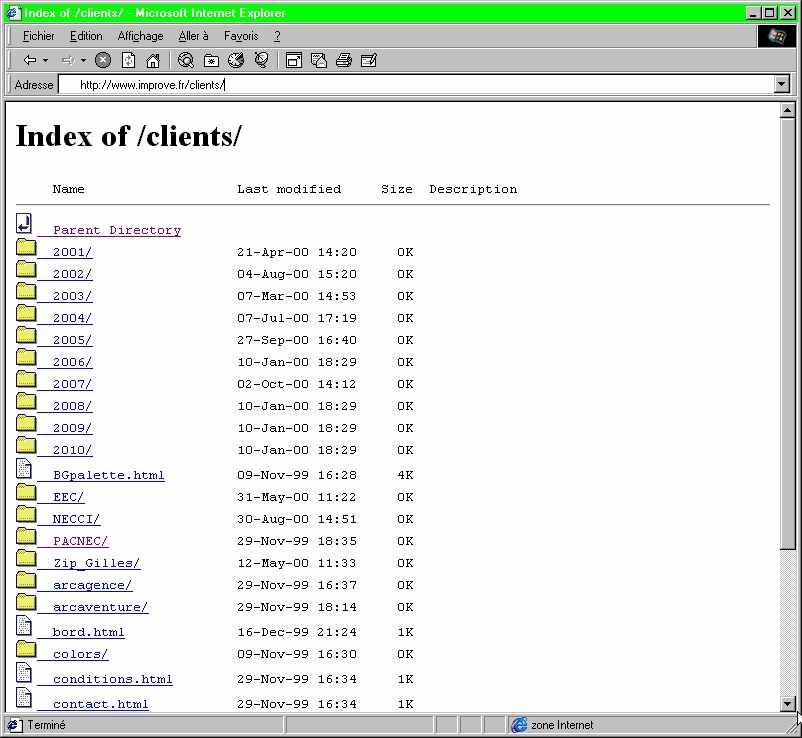Open the PACNEC/ directory link

coord(80,541)
